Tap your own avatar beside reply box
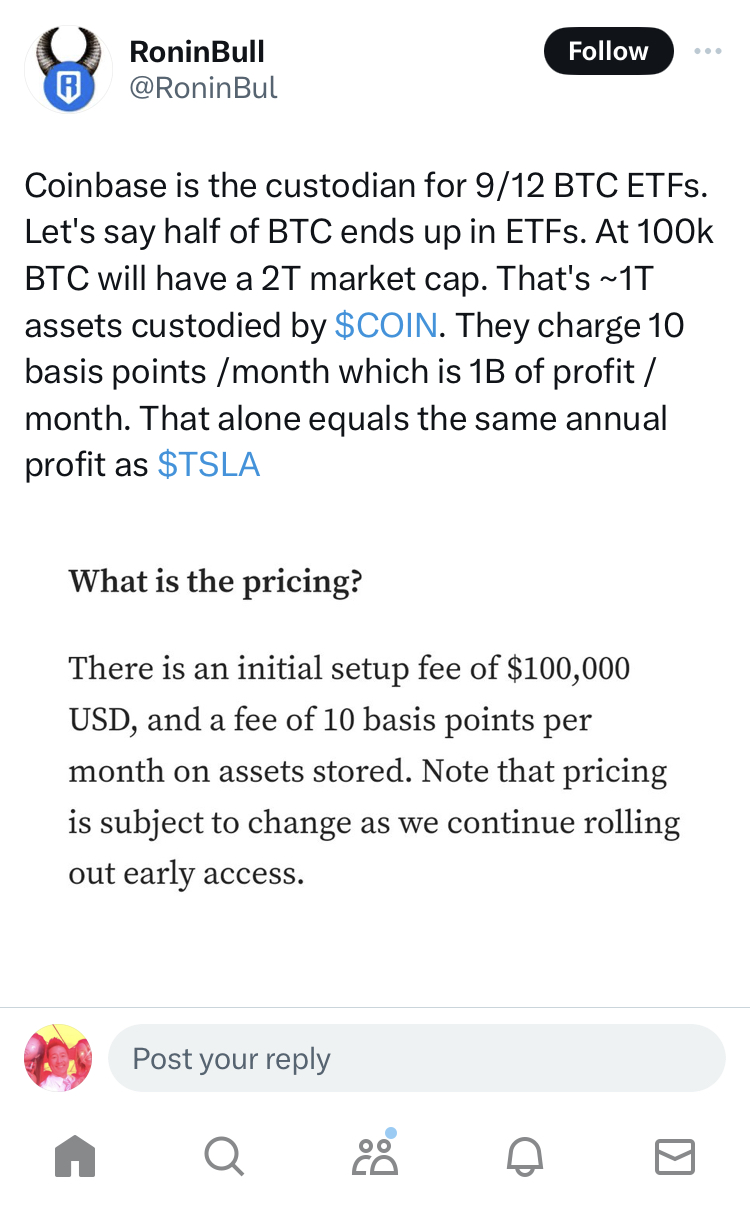 58,1058
